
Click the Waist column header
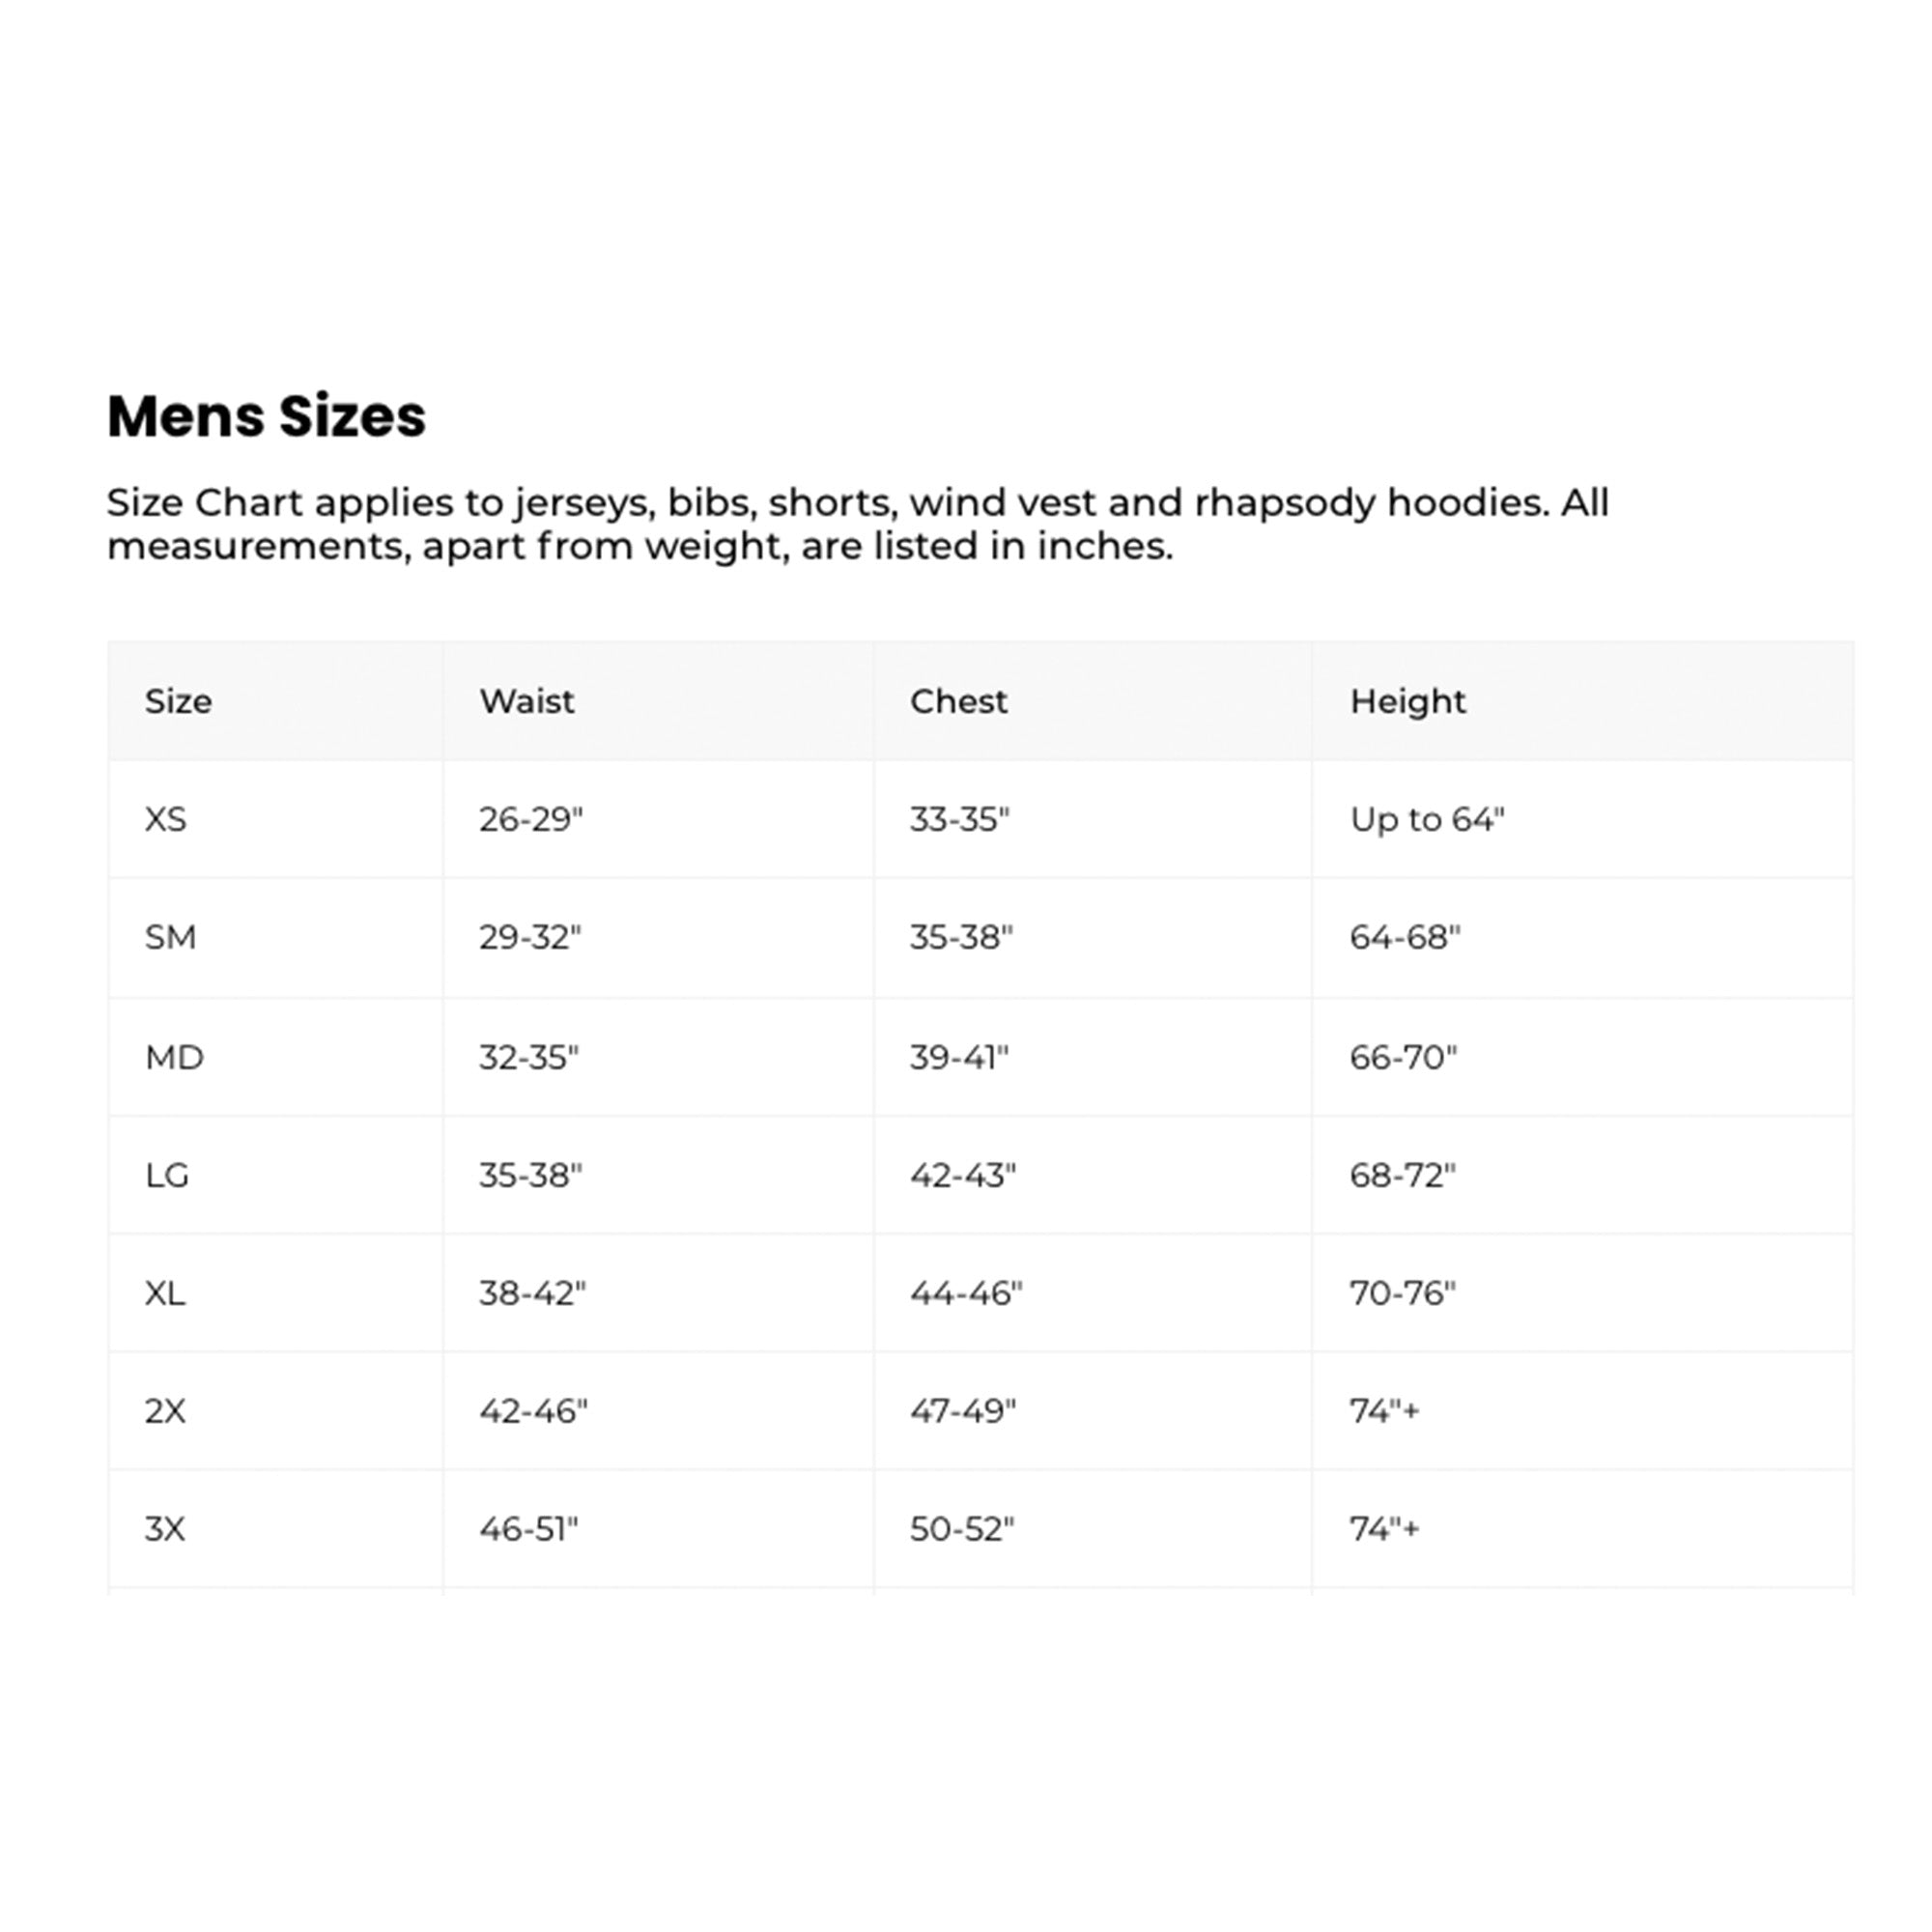[526, 701]
